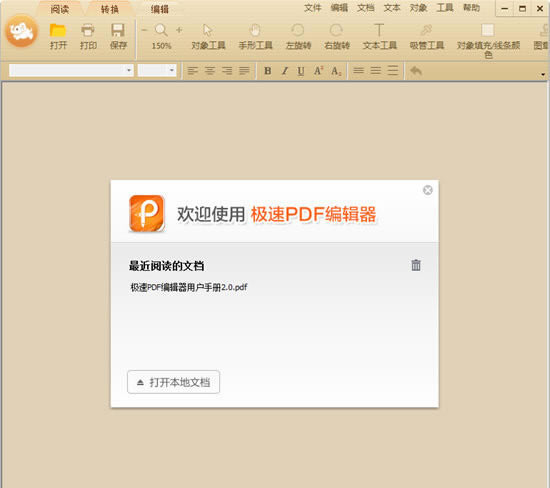The height and width of the screenshot is (488, 550).
Task: Open a file with the 打开 folder icon
Action: tap(58, 36)
